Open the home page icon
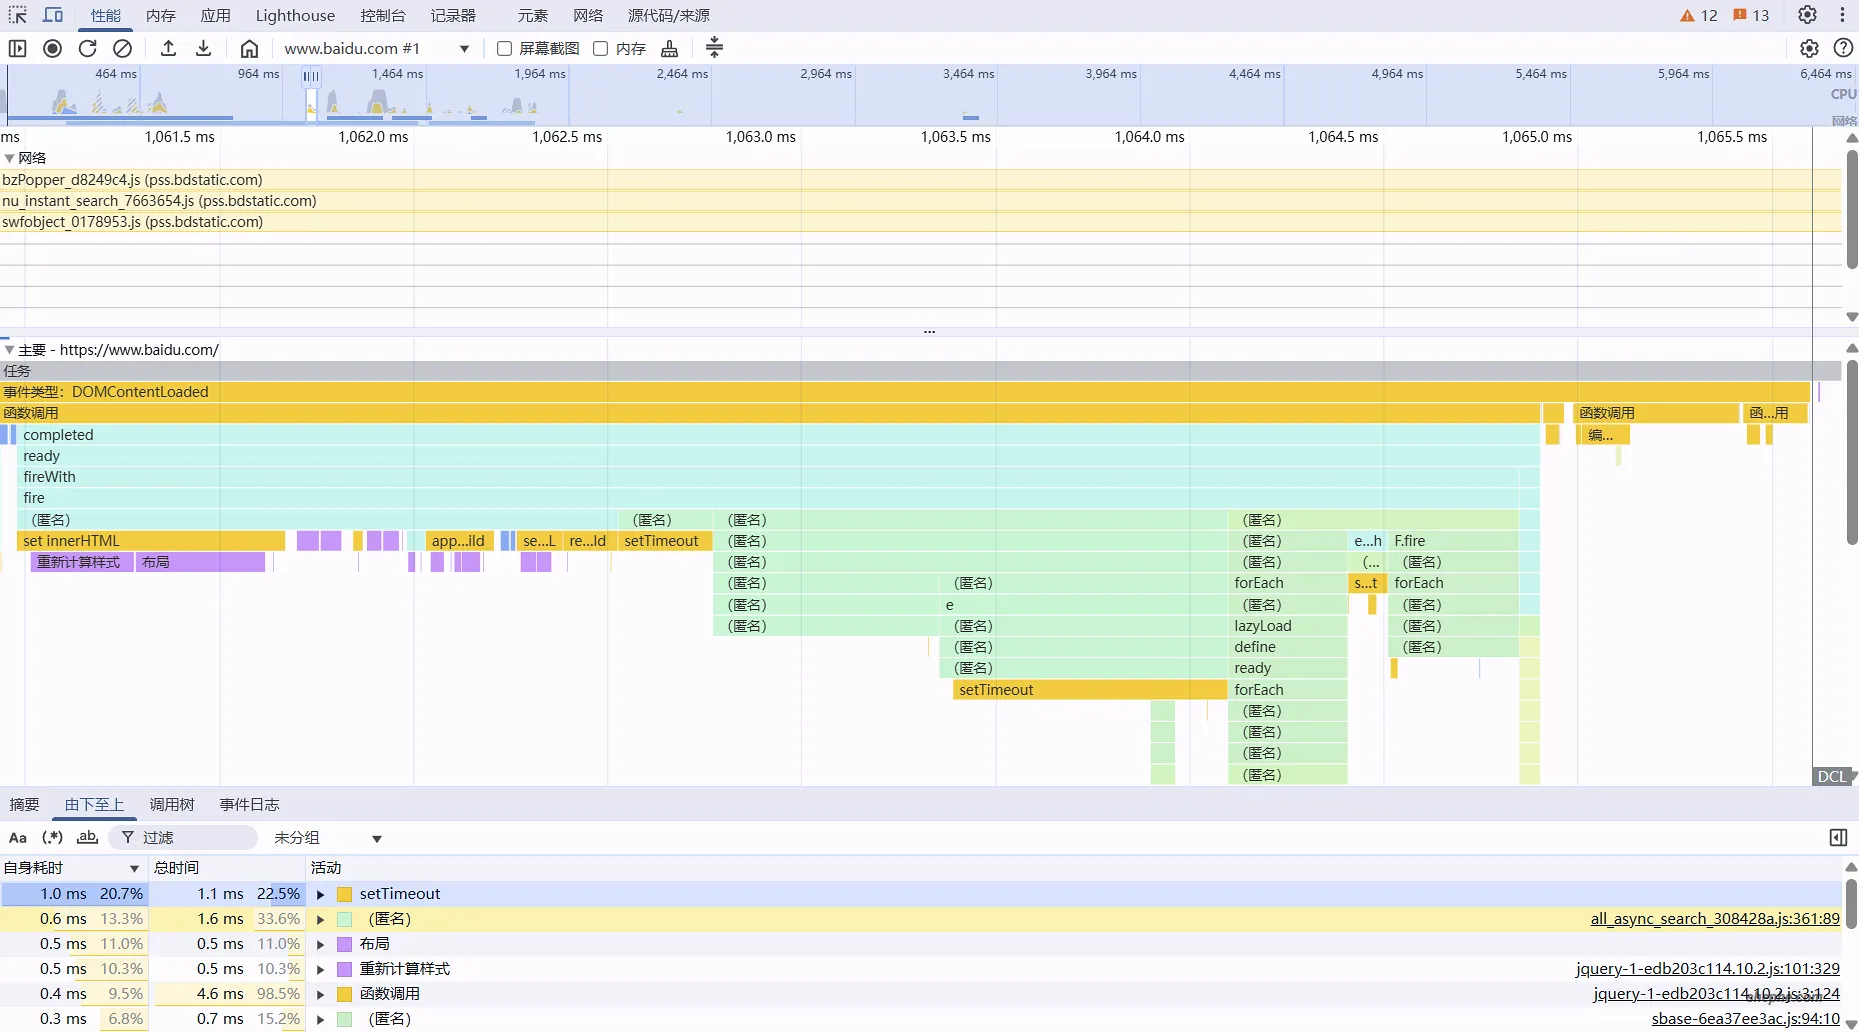This screenshot has width=1859, height=1032. (x=249, y=48)
